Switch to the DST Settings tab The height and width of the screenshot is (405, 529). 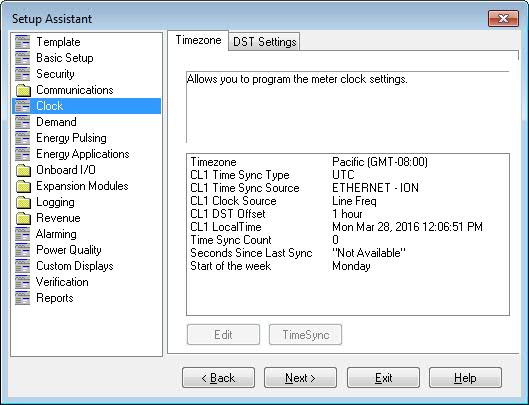point(264,42)
